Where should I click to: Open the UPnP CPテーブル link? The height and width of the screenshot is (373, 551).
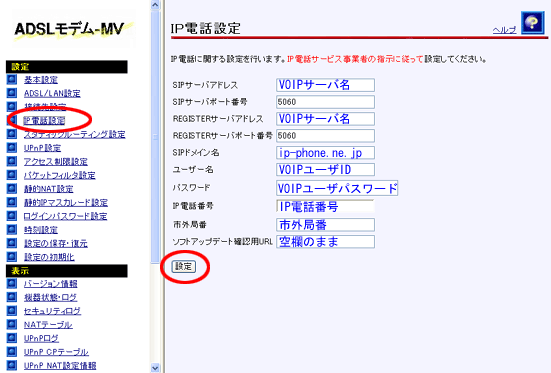click(56, 352)
